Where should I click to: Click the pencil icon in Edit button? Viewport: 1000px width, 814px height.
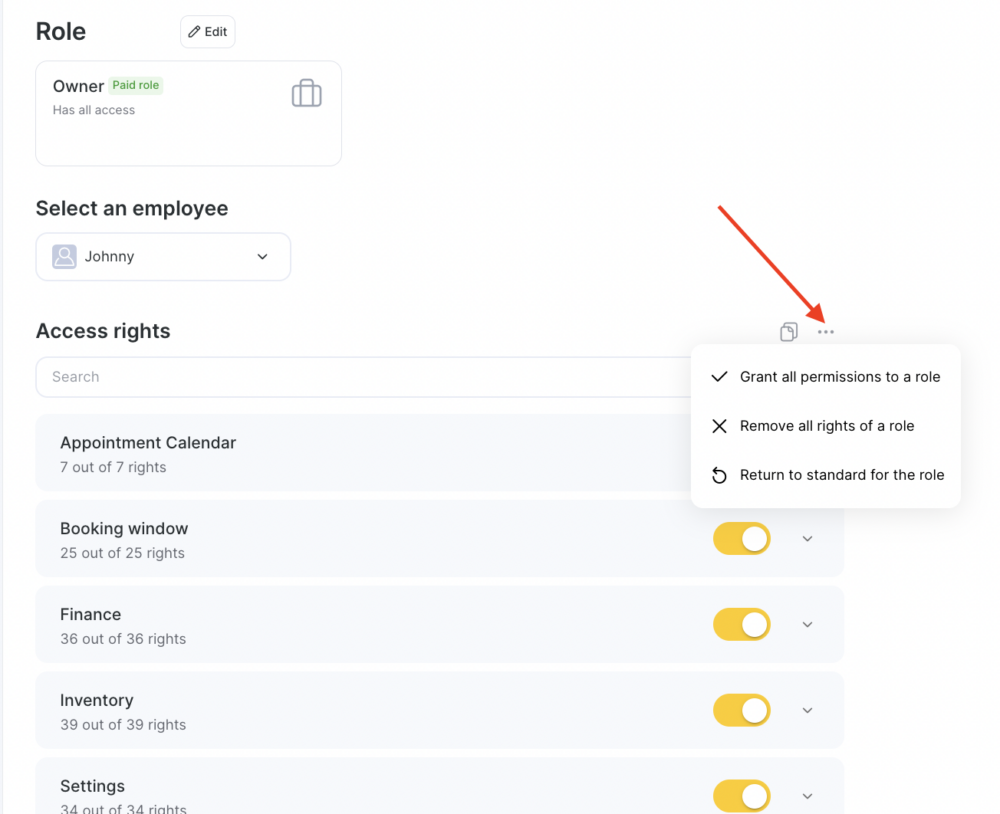195,32
